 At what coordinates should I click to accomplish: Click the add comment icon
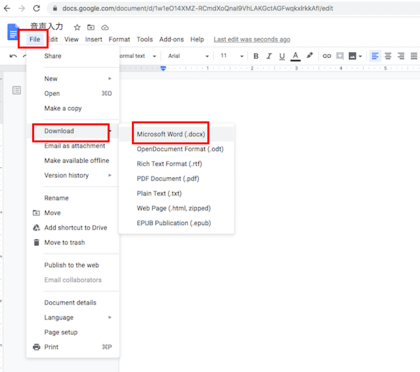(340, 56)
